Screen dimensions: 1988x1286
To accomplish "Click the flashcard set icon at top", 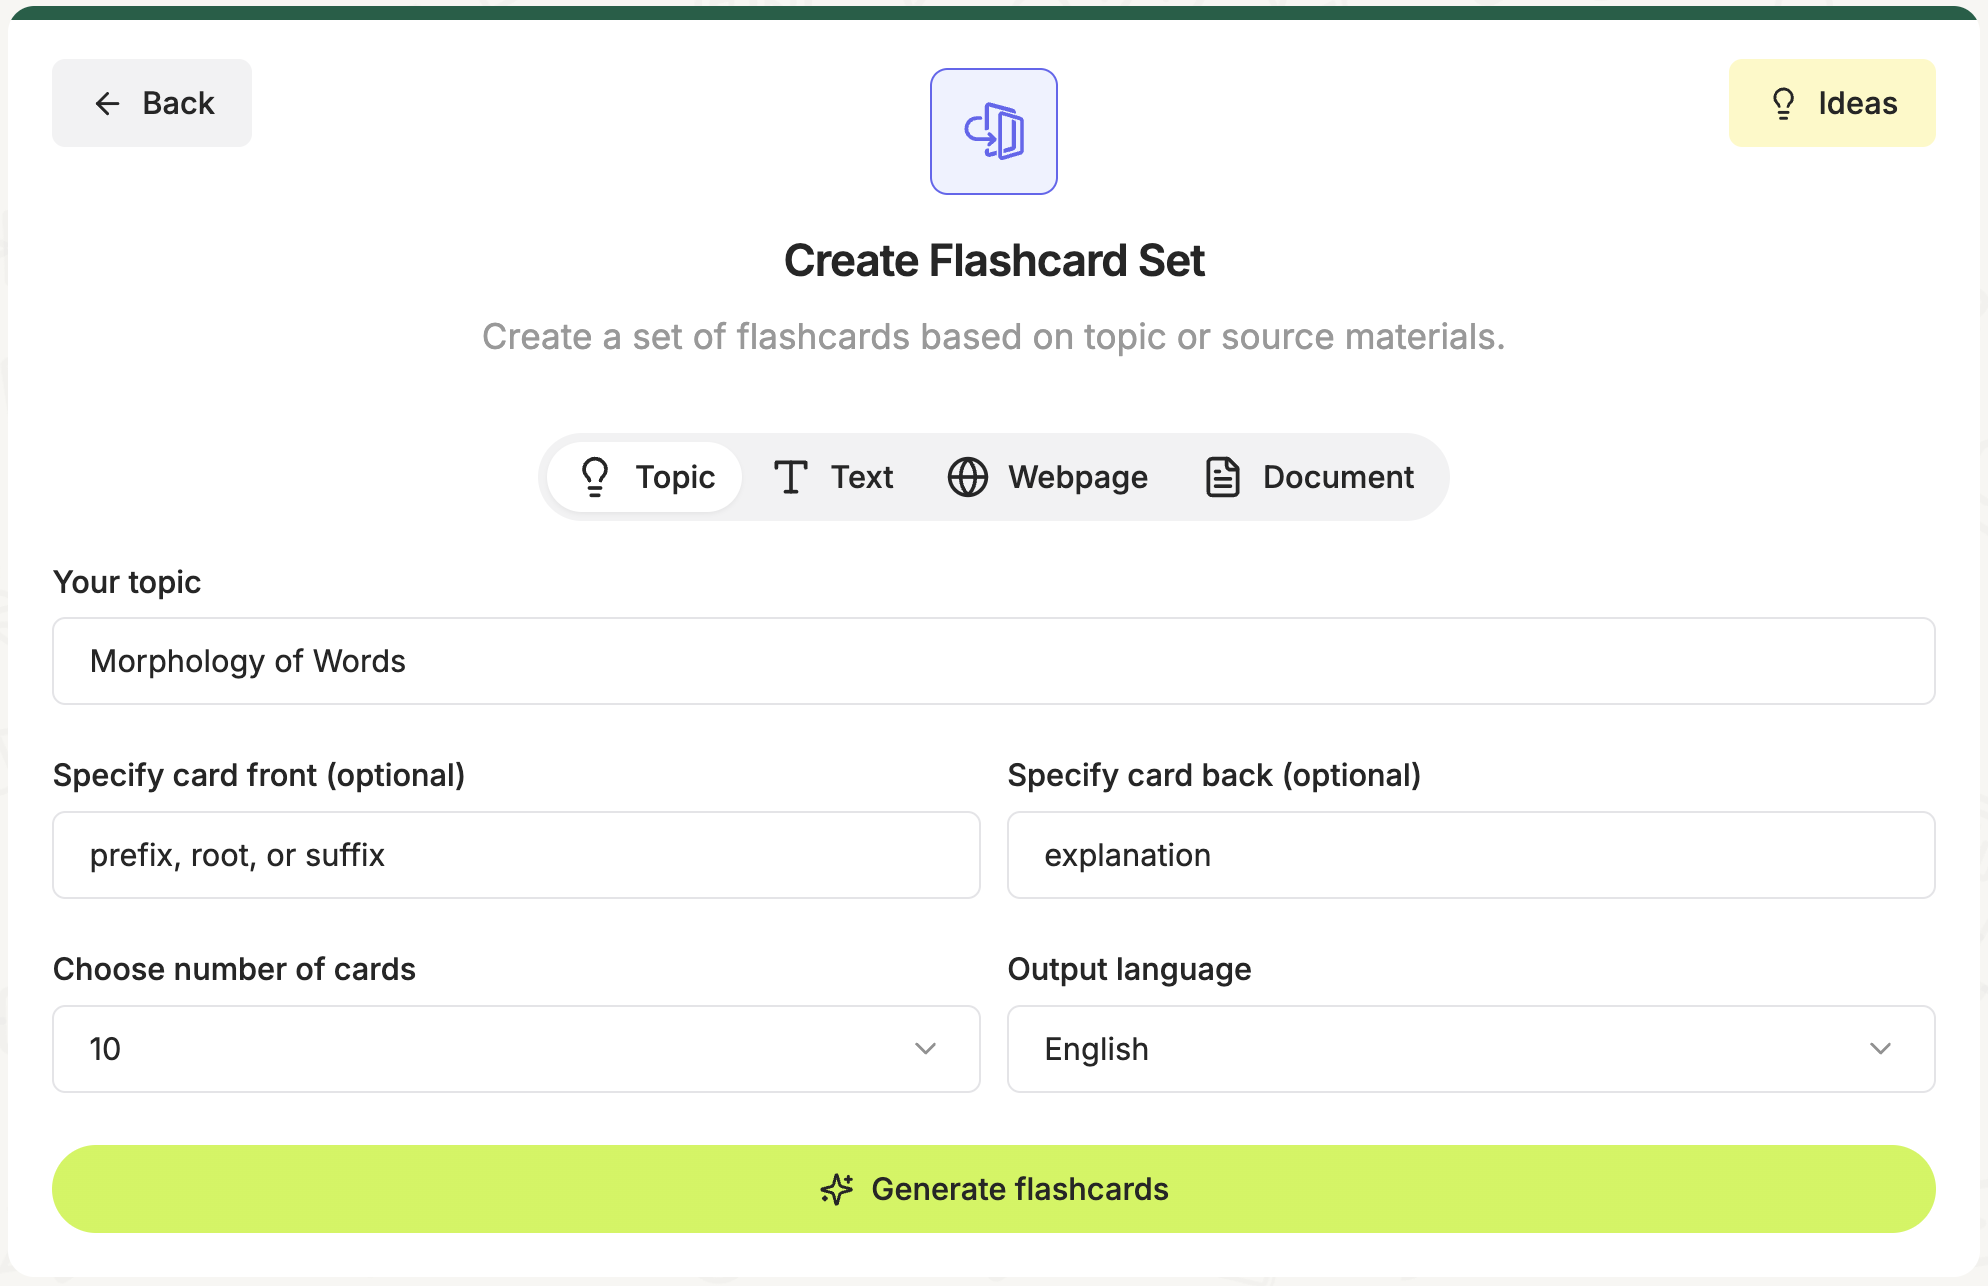I will (x=993, y=131).
